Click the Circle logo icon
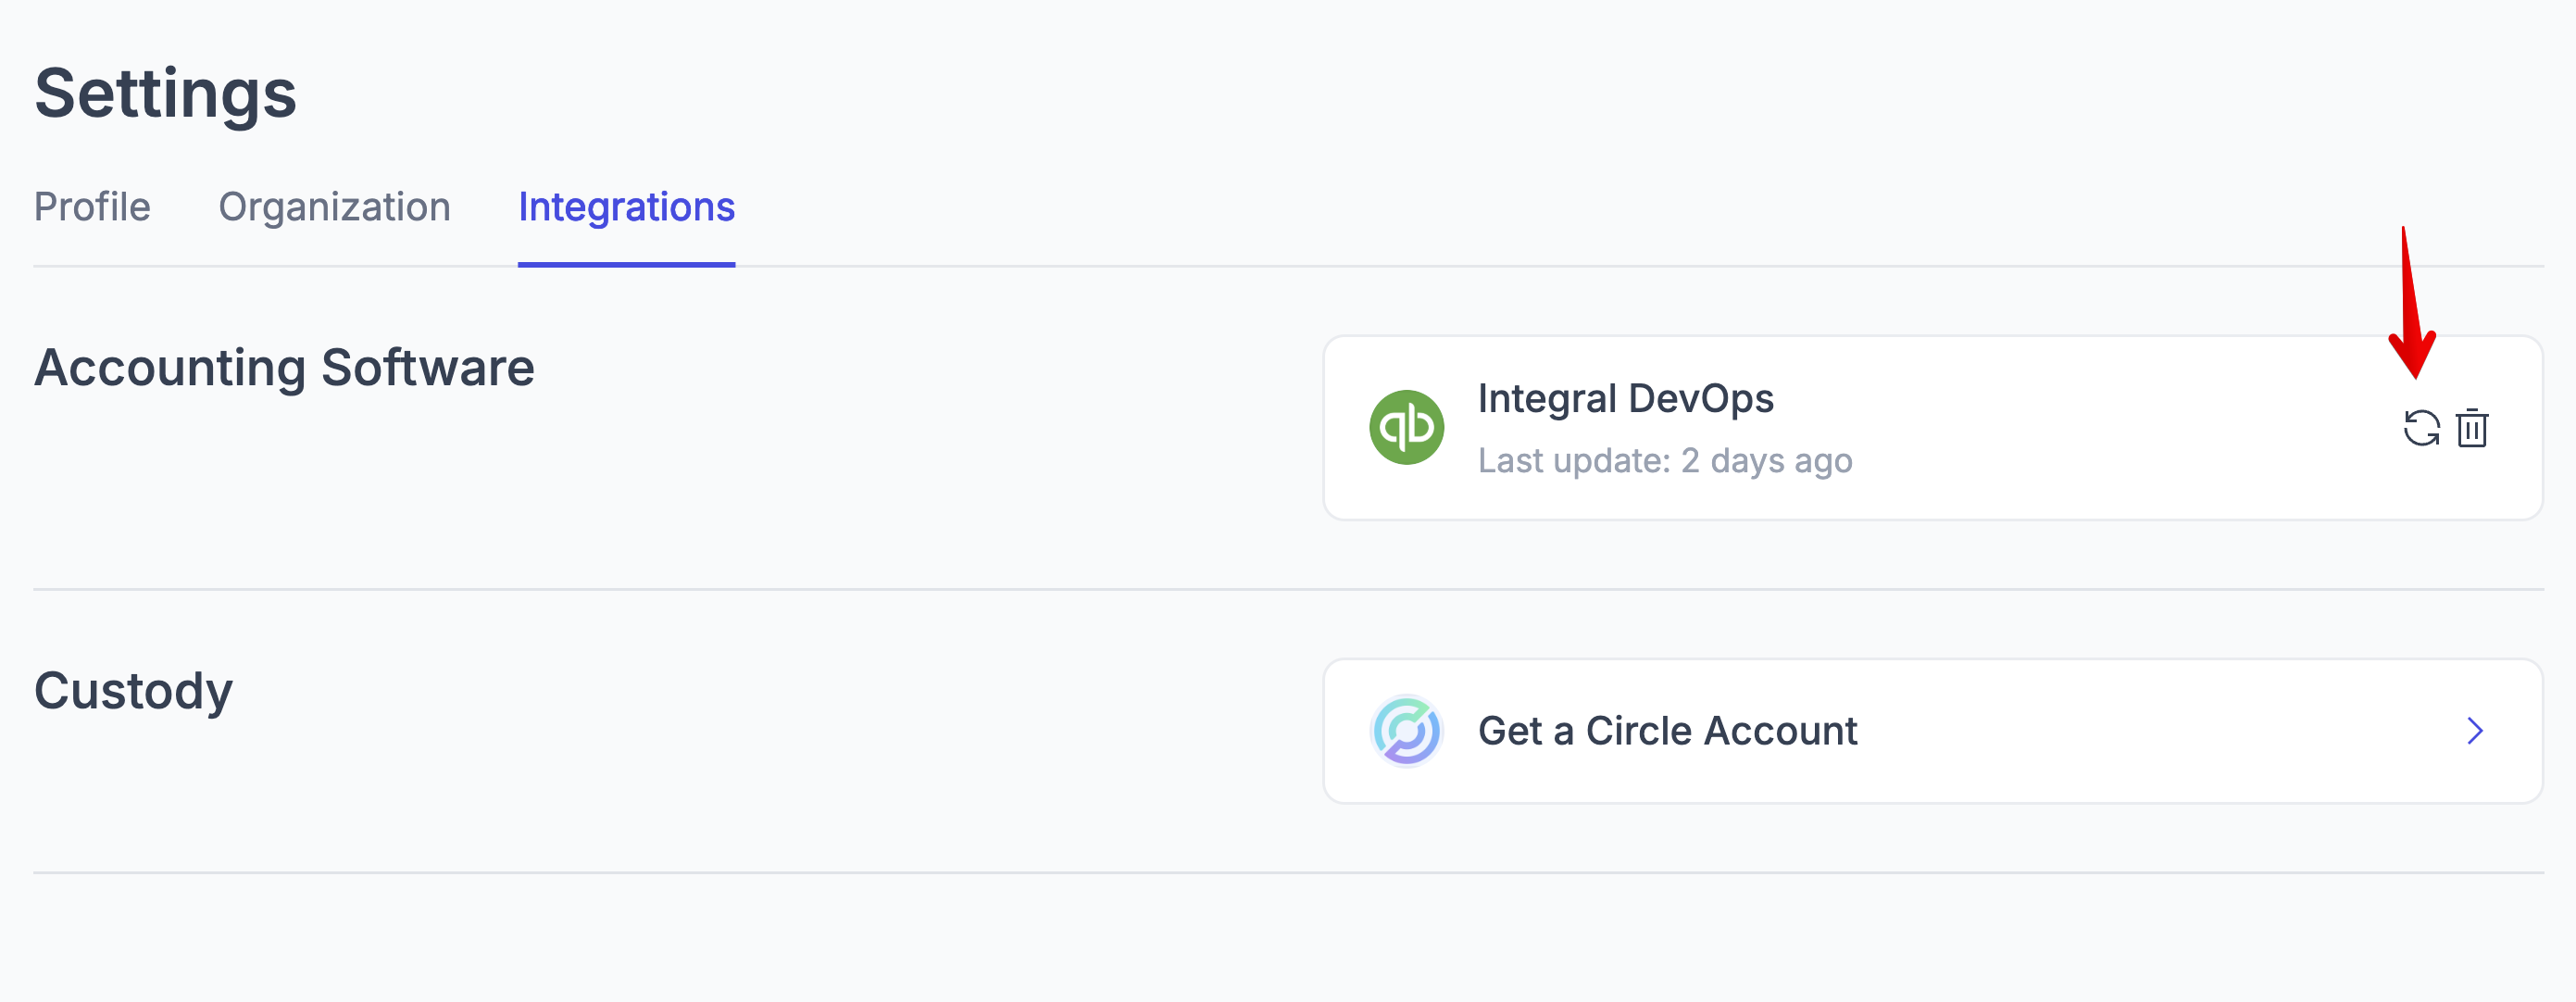 pyautogui.click(x=1406, y=731)
